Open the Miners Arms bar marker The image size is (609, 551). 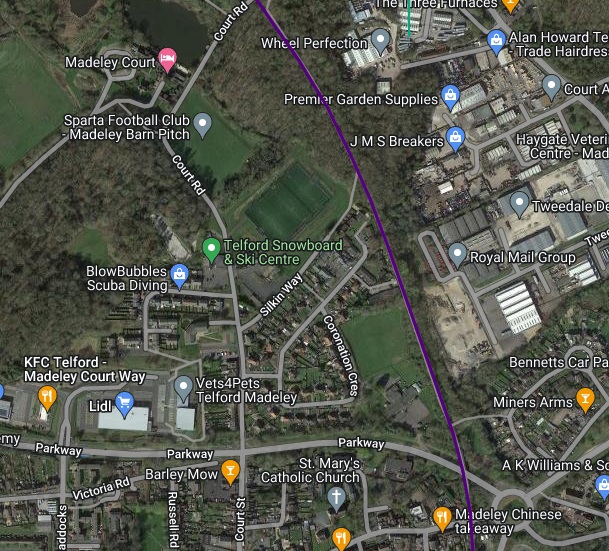[585, 400]
